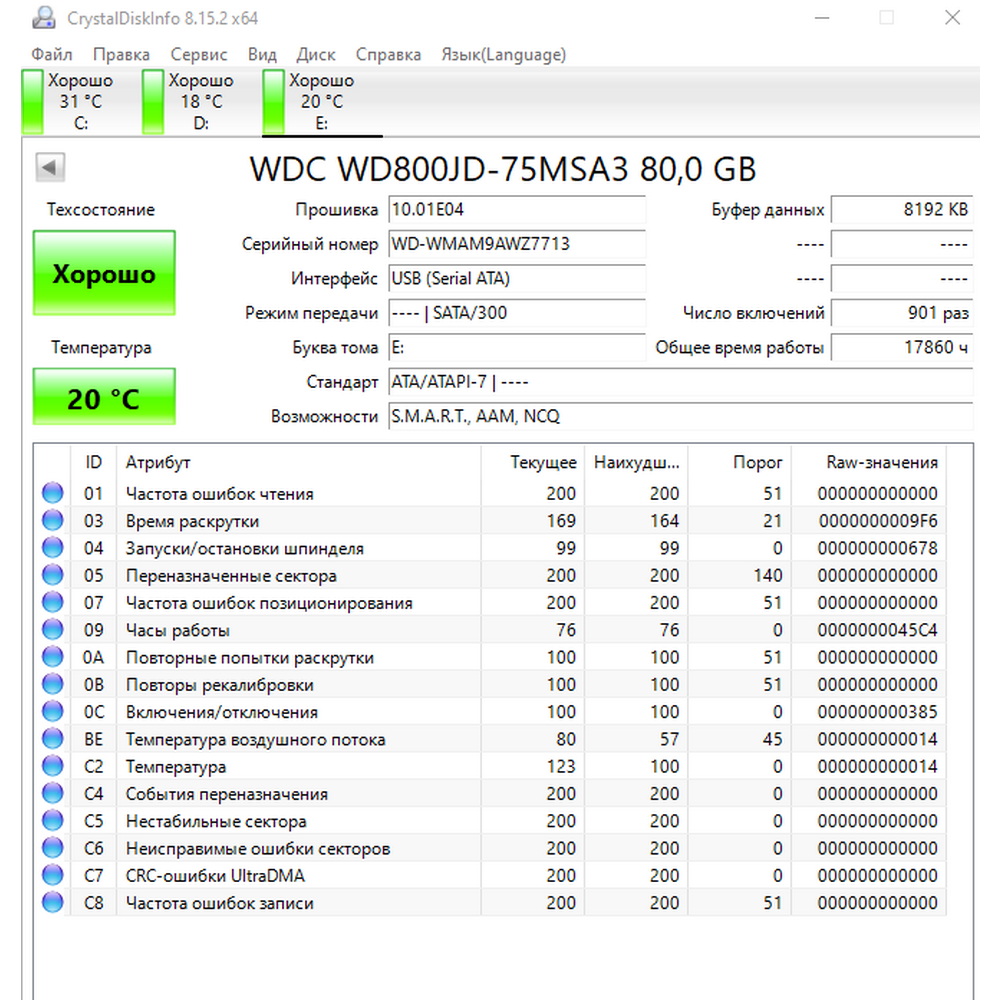Click status orb for attribute 04 row
Image resolution: width=1000 pixels, height=1000 pixels.
click(53, 548)
